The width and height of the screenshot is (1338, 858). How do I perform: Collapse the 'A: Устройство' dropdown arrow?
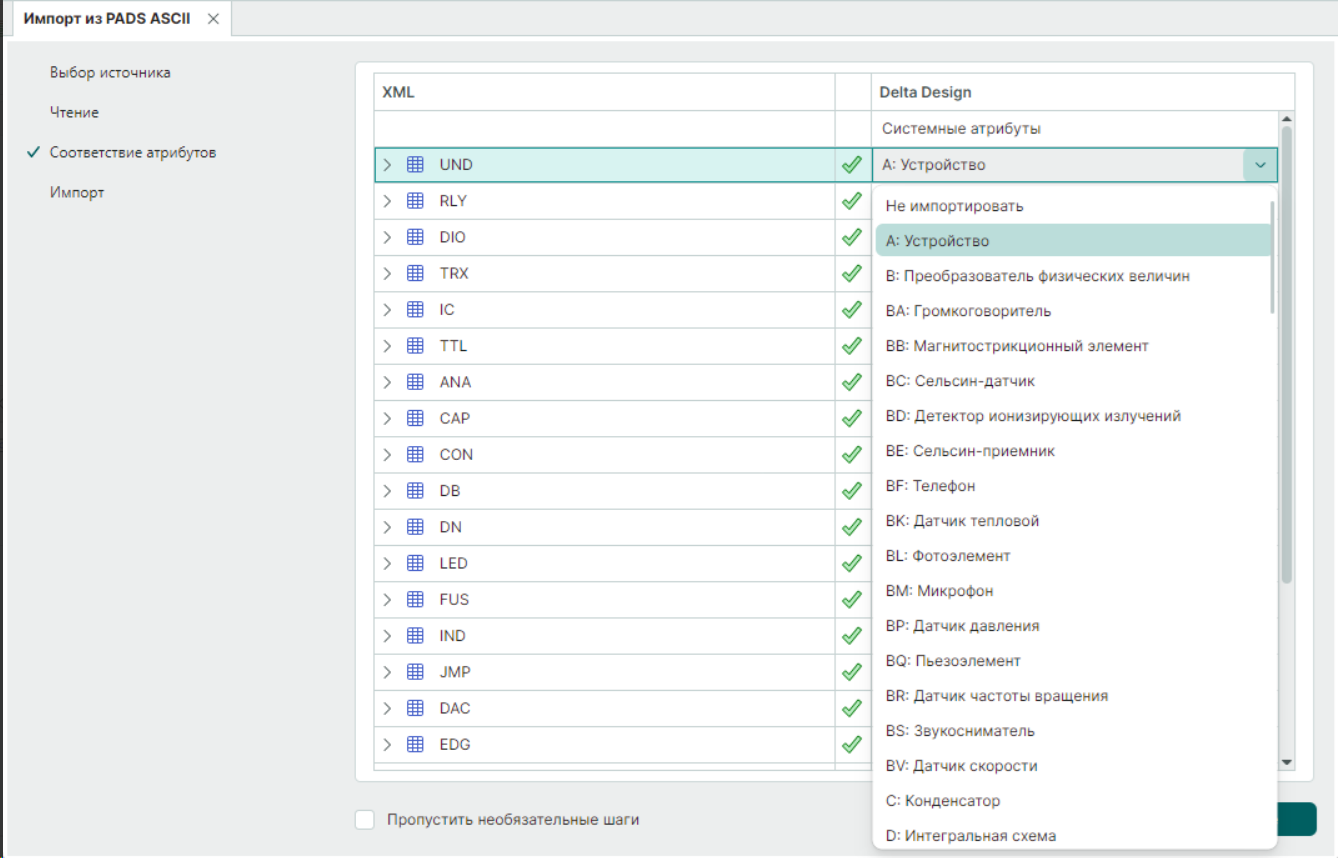[x=1260, y=165]
